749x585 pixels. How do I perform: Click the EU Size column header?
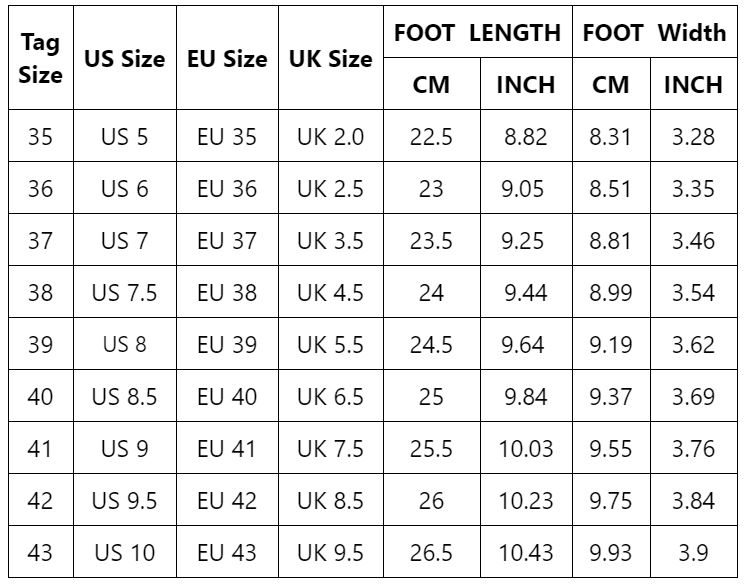(x=227, y=59)
